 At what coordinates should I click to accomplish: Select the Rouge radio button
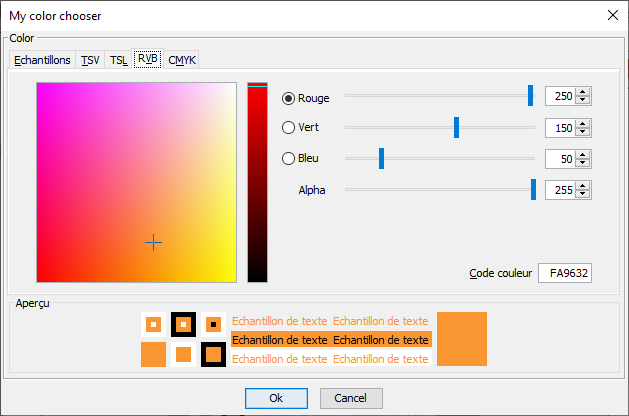tap(289, 98)
